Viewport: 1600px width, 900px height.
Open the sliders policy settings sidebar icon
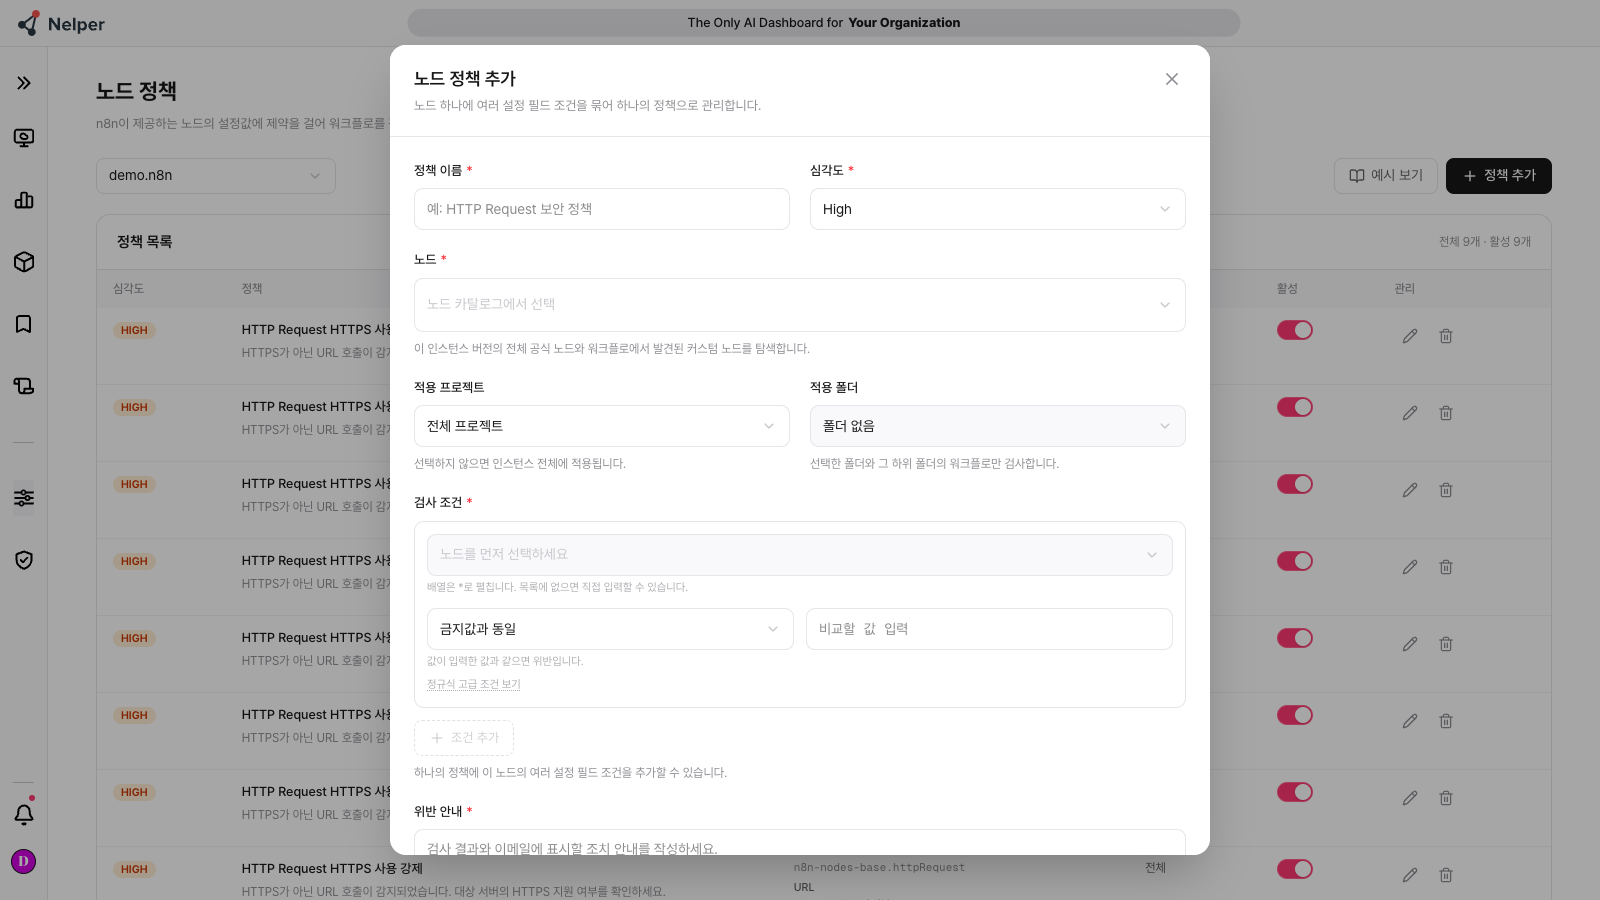tap(24, 498)
